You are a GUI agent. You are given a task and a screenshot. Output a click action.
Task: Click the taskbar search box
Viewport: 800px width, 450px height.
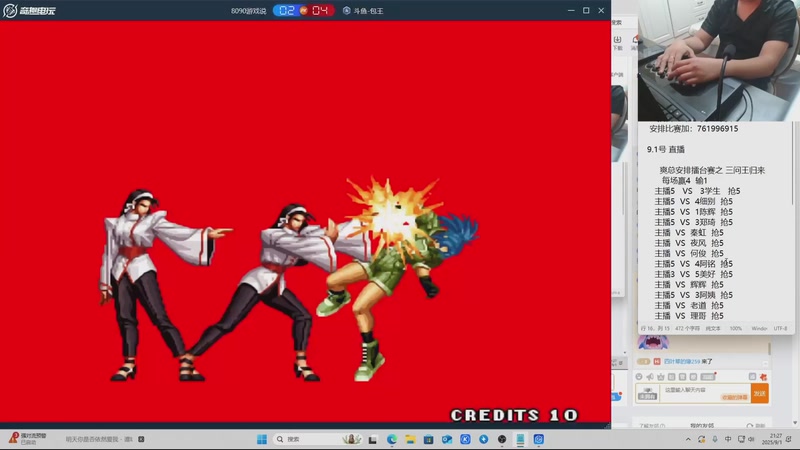317,439
